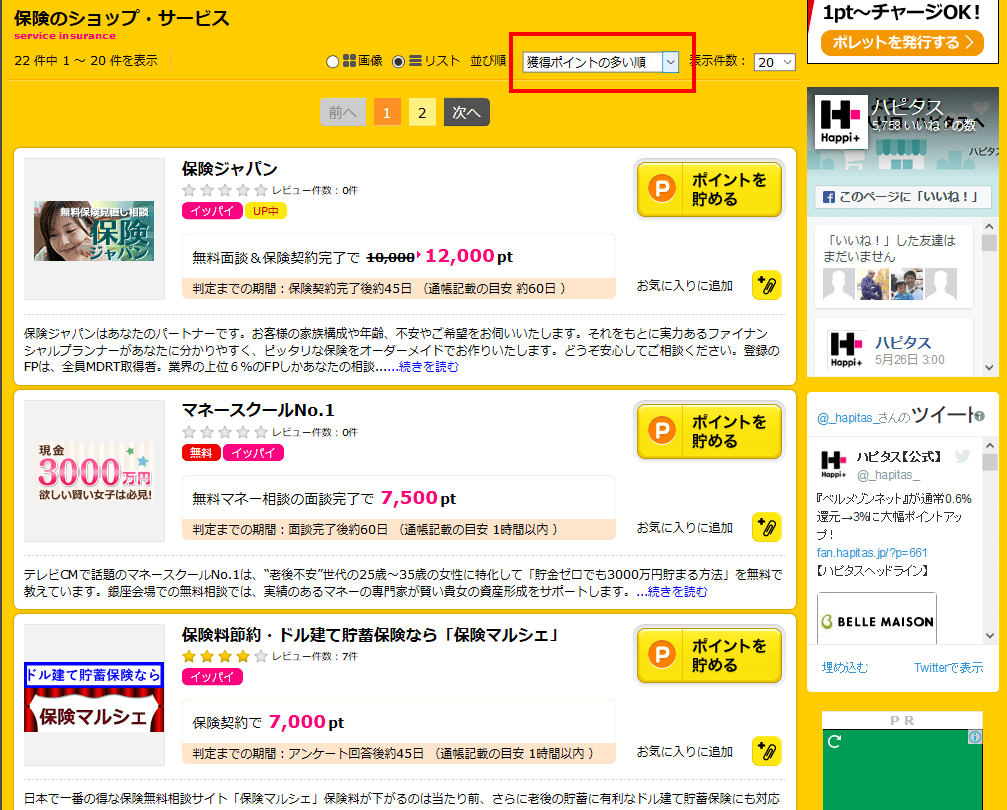The height and width of the screenshot is (810, 1007).
Task: Click the 前へ pagination button
Action: pyautogui.click(x=343, y=112)
